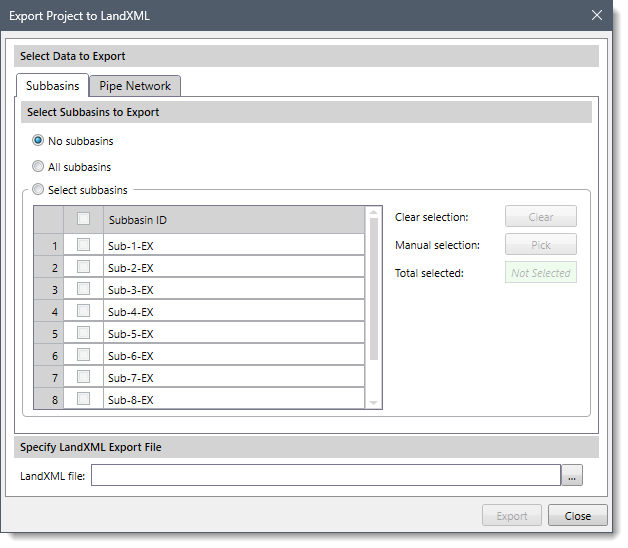Select the checkbox for Sub-8-EX
Image resolution: width=628 pixels, height=548 pixels.
pyautogui.click(x=84, y=399)
